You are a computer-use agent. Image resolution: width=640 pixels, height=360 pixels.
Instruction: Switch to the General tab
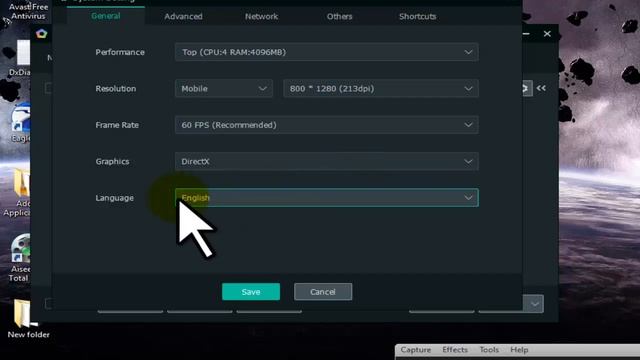click(106, 16)
